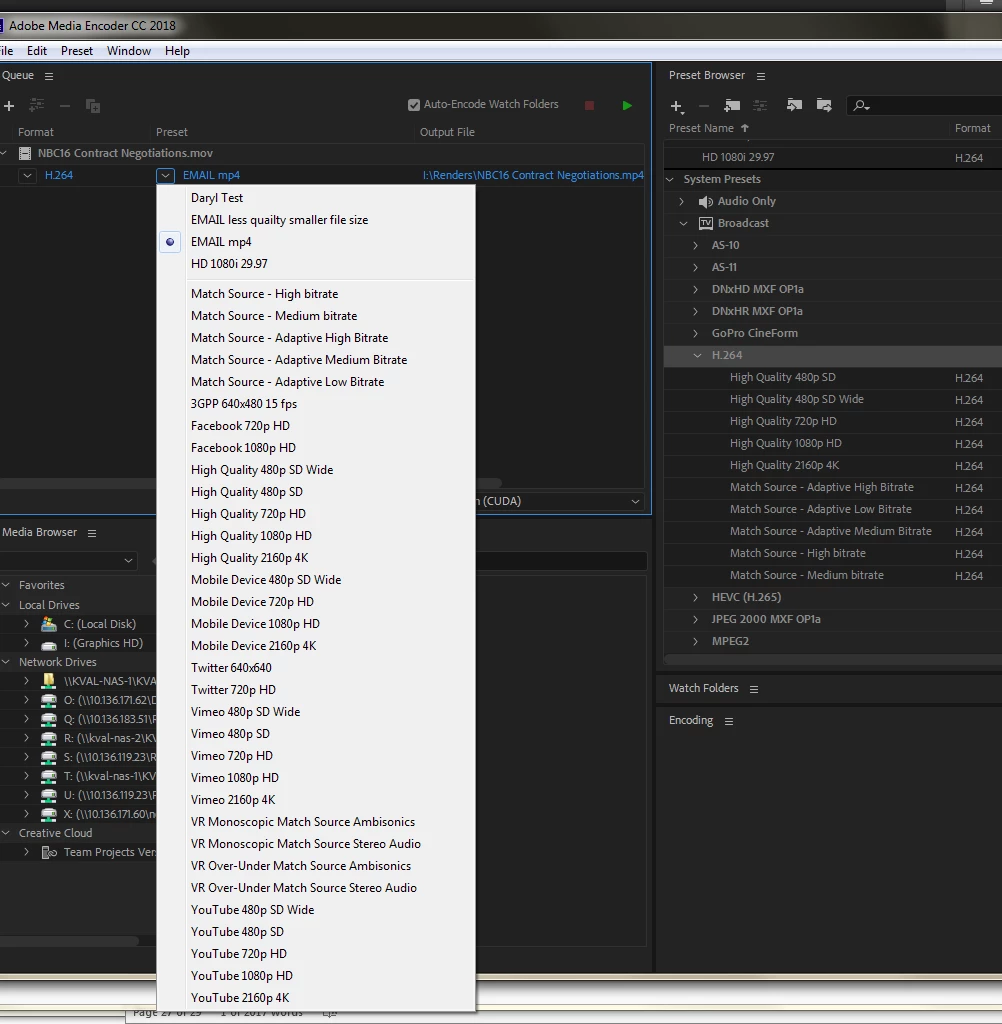Screen dimensions: 1002x1024
Task: Expand the I: (Graphics HD) drive
Action: (x=26, y=643)
